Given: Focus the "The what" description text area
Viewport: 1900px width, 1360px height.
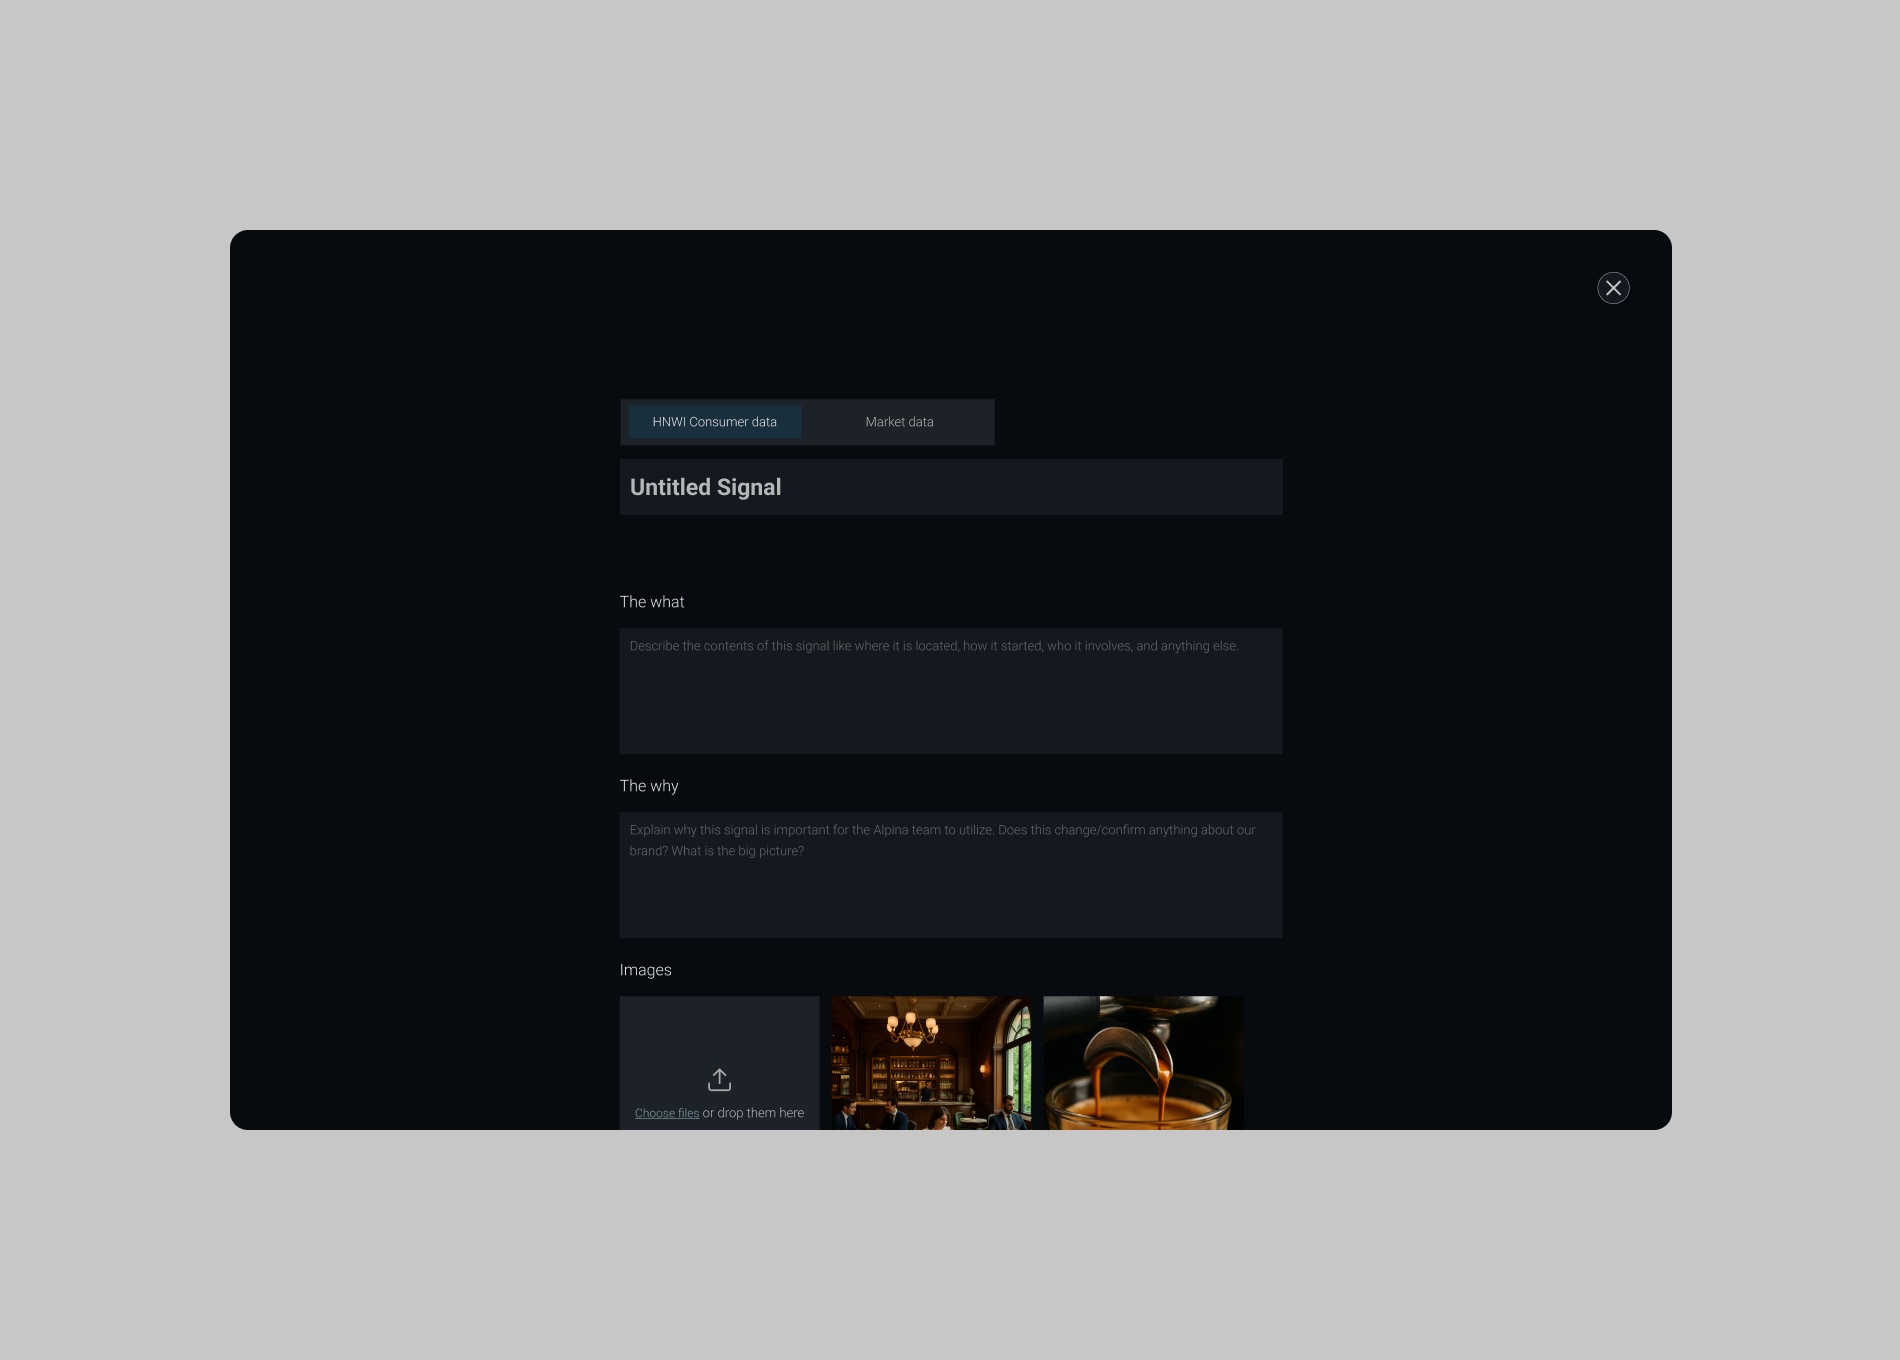Looking at the screenshot, I should [950, 700].
